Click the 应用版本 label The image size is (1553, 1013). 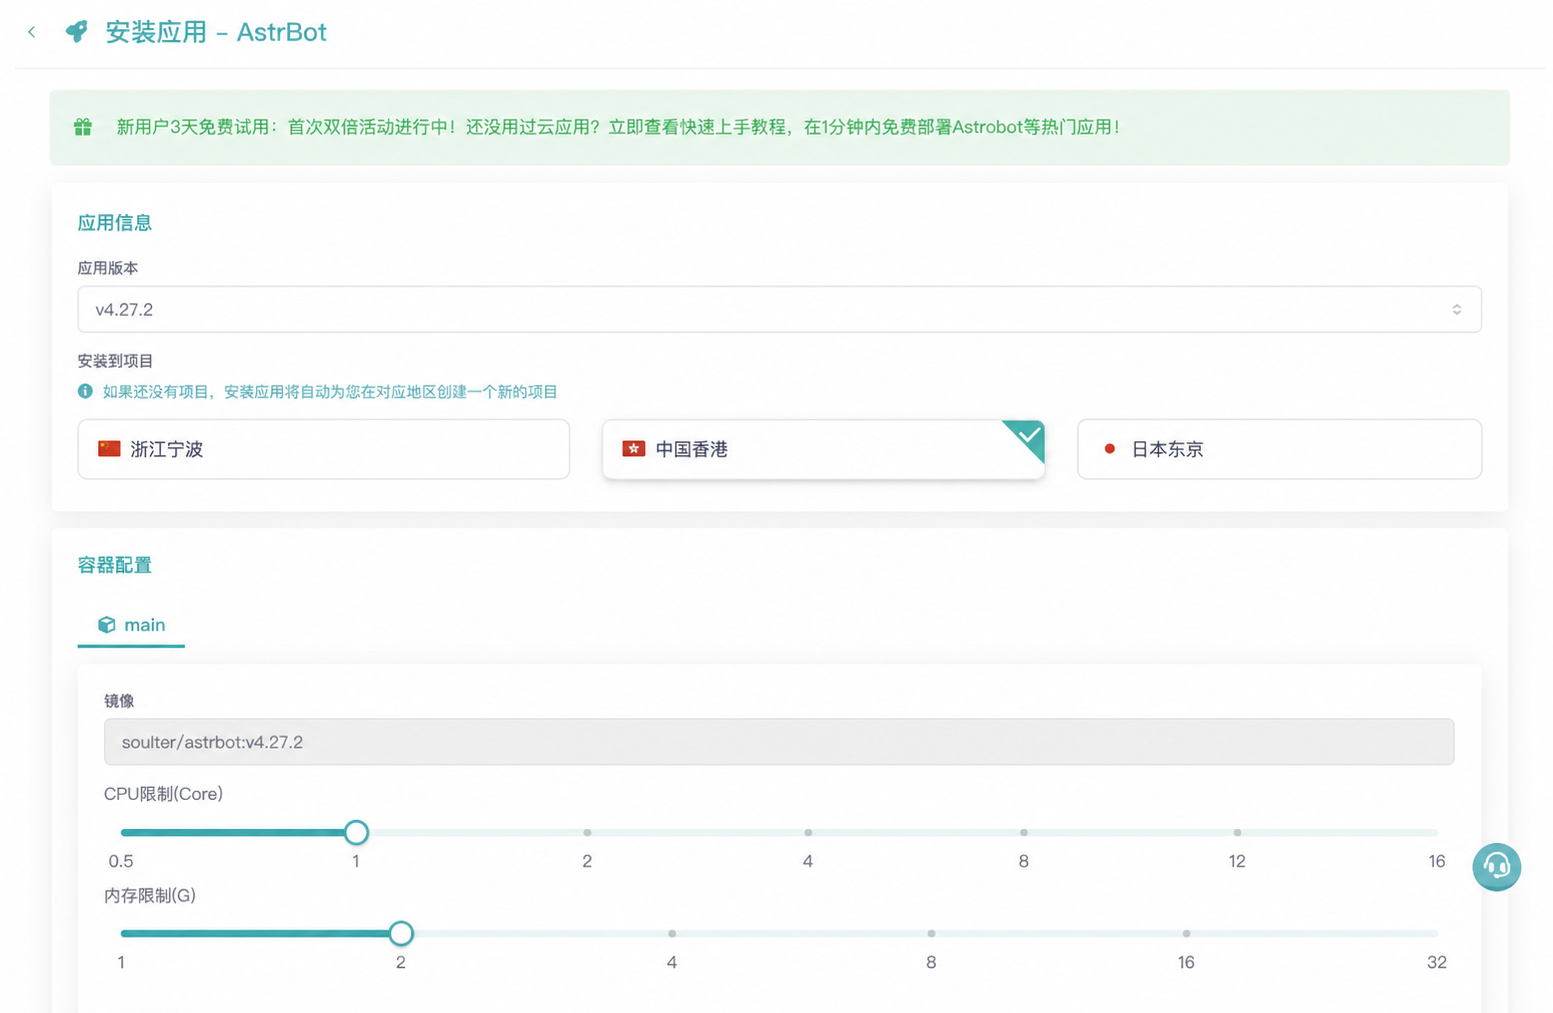(108, 268)
